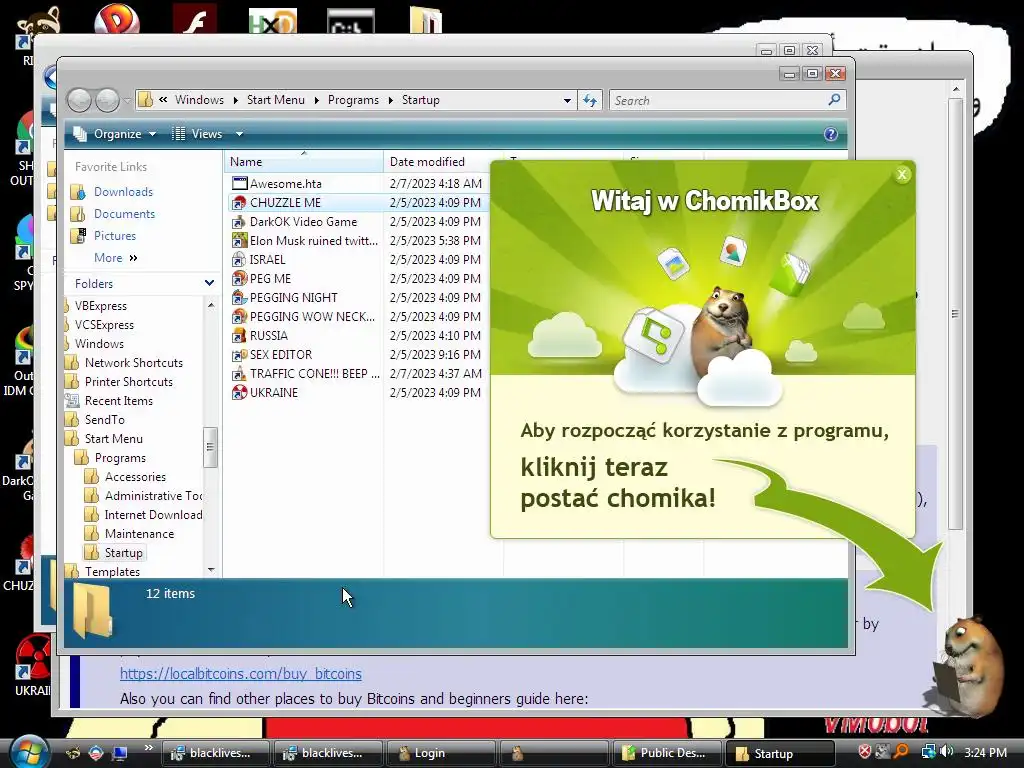Select the Printer Shortcuts folder in tree
This screenshot has width=1024, height=768.
coord(129,381)
